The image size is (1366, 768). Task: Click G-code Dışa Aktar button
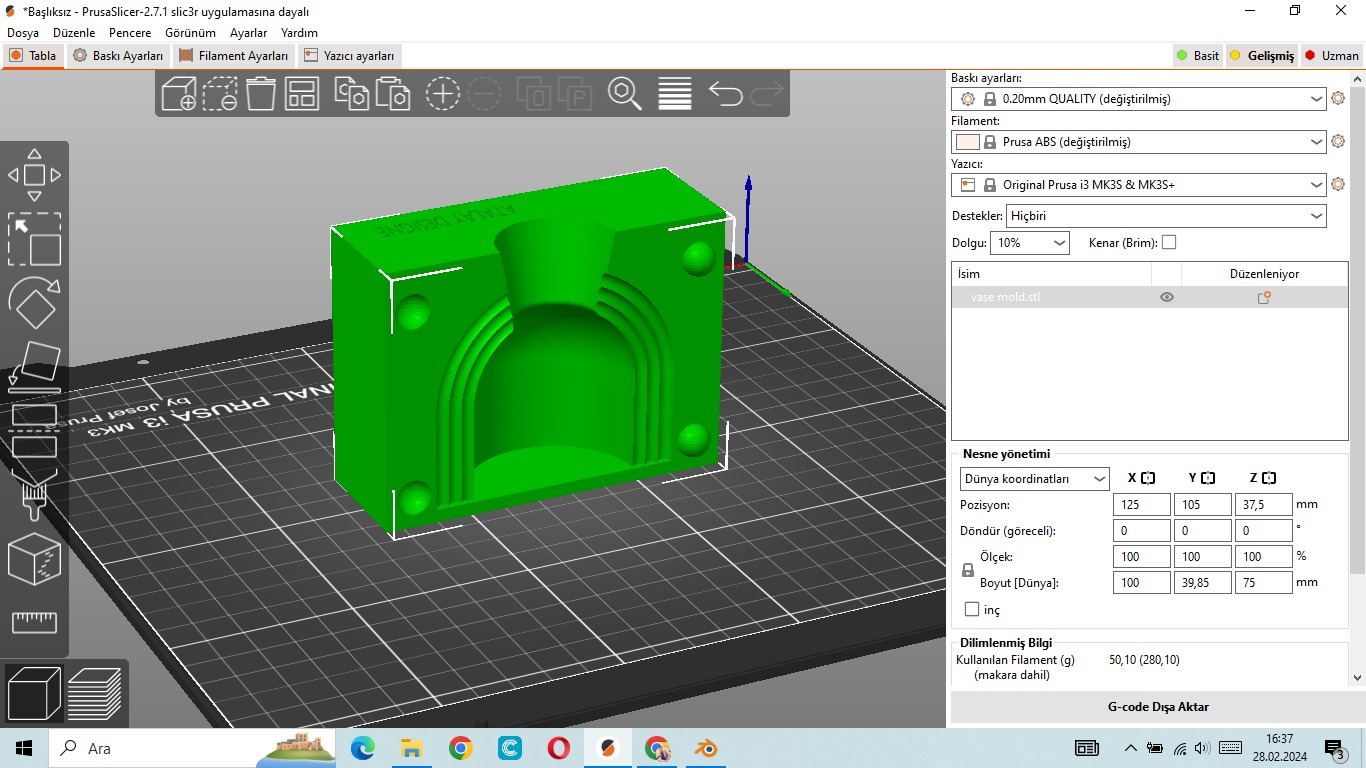pyautogui.click(x=1158, y=706)
